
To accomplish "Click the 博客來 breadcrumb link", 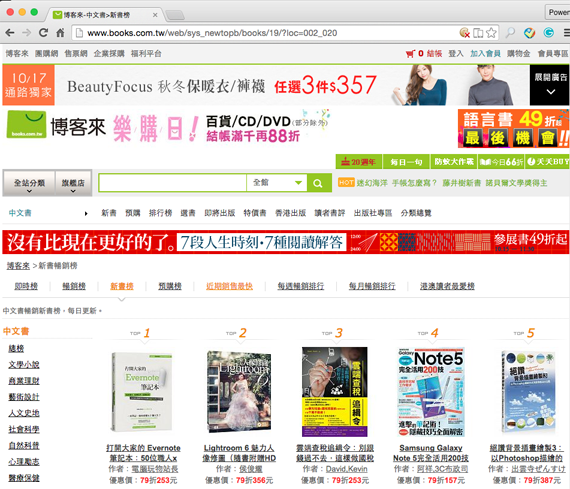I will 18,266.
